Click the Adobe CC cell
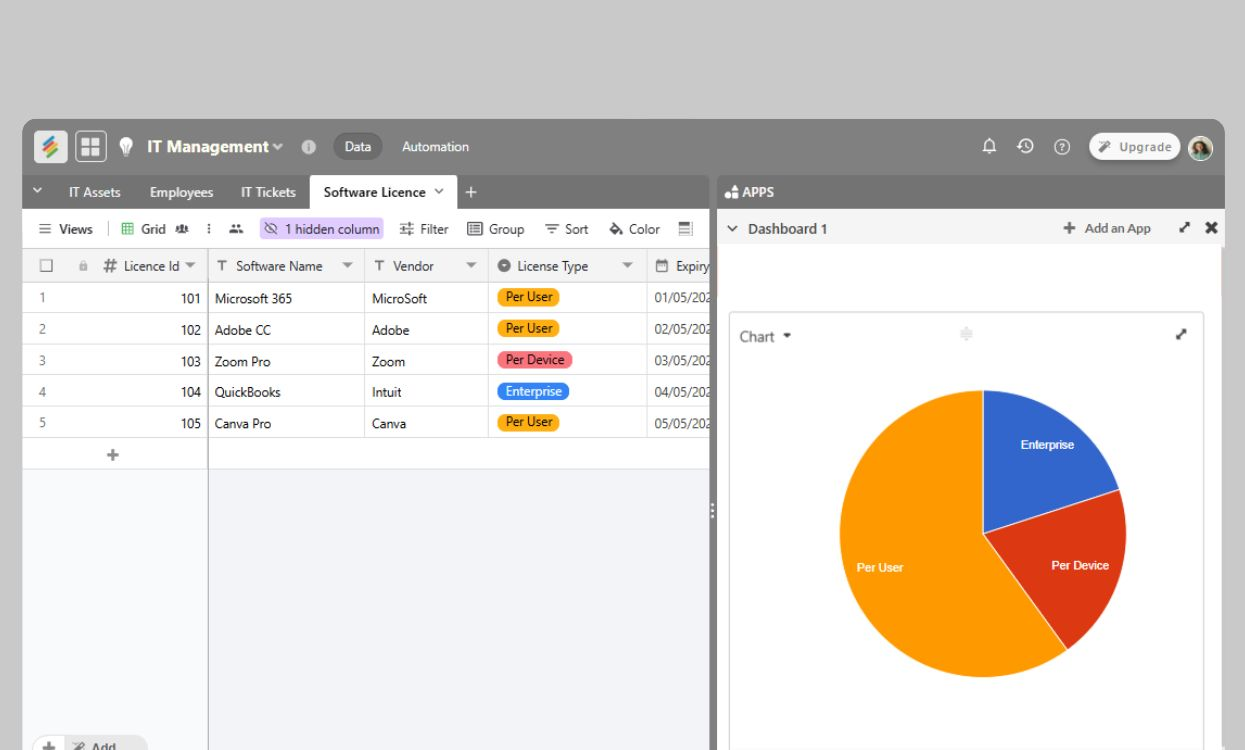 286,329
